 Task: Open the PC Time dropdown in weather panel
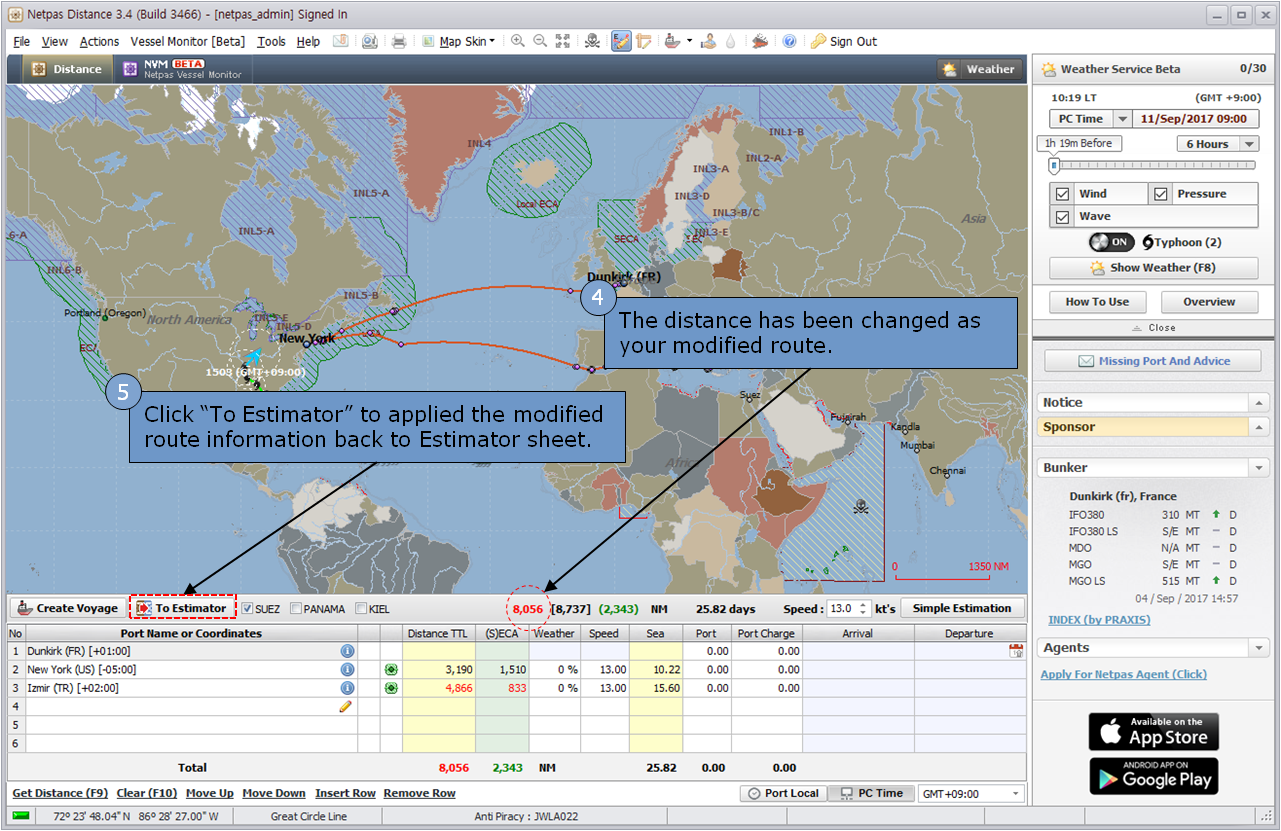(1122, 118)
